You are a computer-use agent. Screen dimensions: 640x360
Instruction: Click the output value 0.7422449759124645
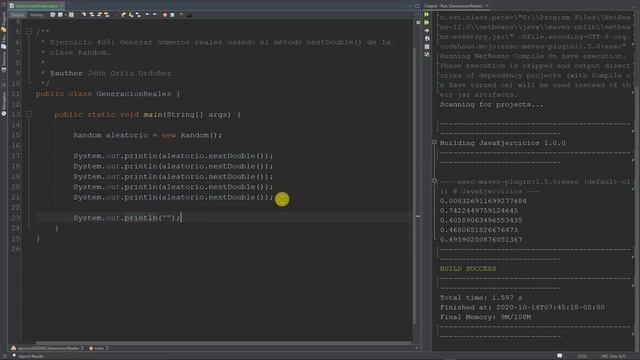pyautogui.click(x=479, y=211)
